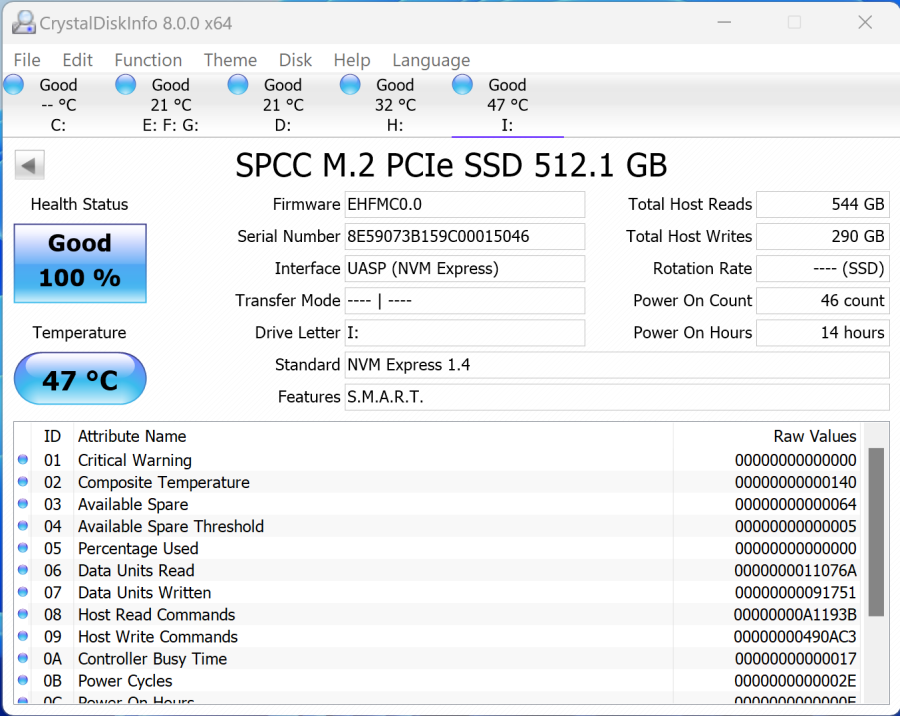Click the Standard field NVM Express 1.4
The height and width of the screenshot is (716, 900).
617,365
